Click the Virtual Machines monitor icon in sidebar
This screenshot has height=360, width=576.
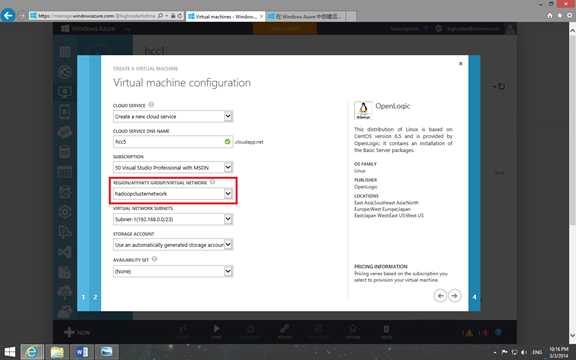[65, 92]
